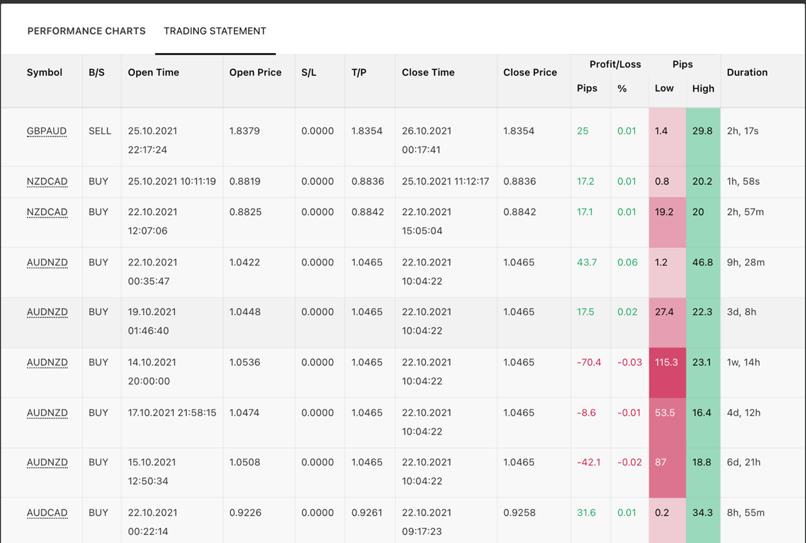Open the AUDCAD symbol link
The height and width of the screenshot is (543, 806).
click(x=47, y=513)
